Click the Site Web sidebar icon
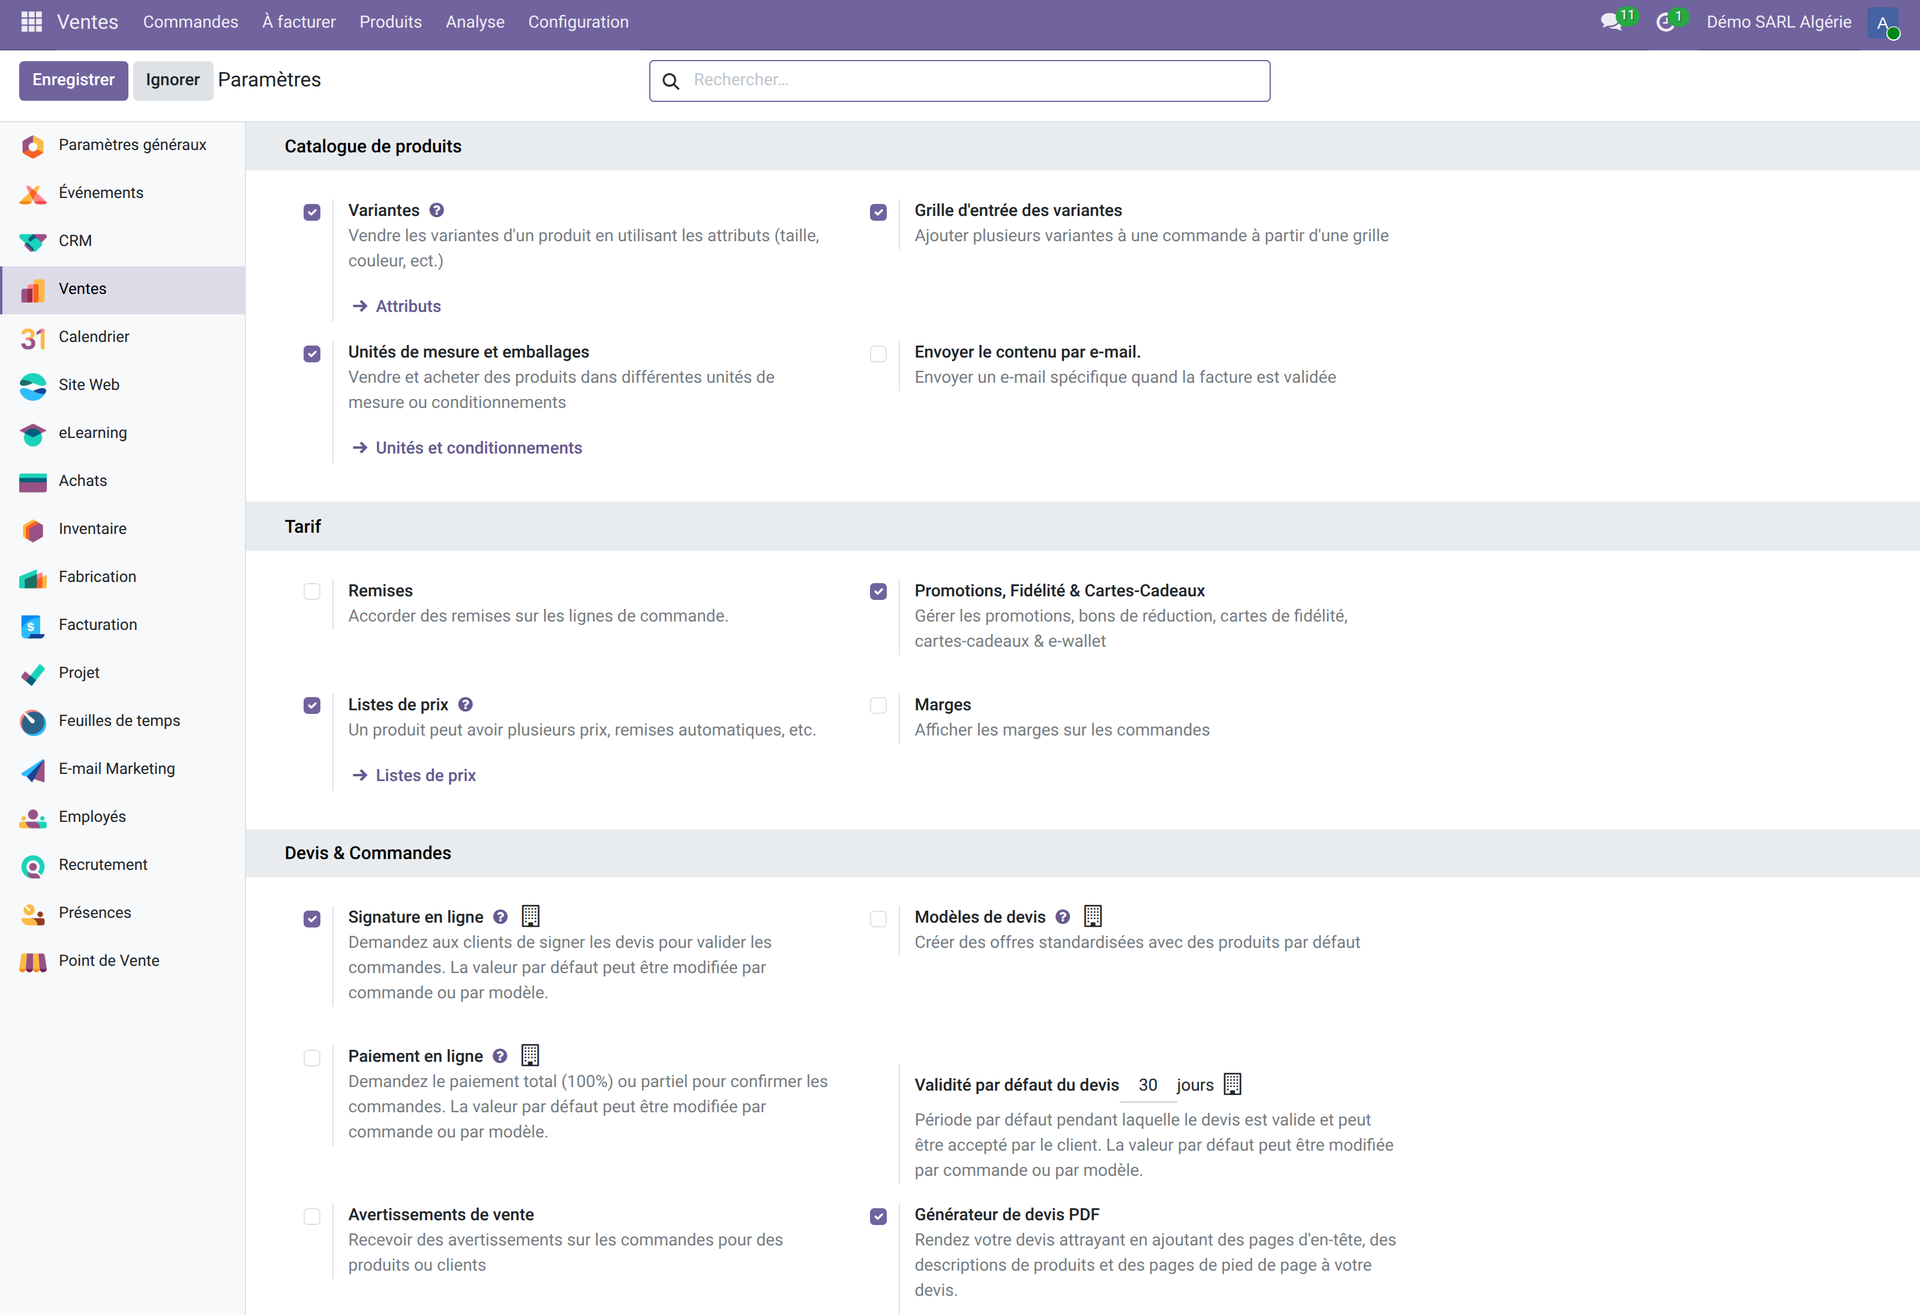The width and height of the screenshot is (1920, 1315). point(33,386)
